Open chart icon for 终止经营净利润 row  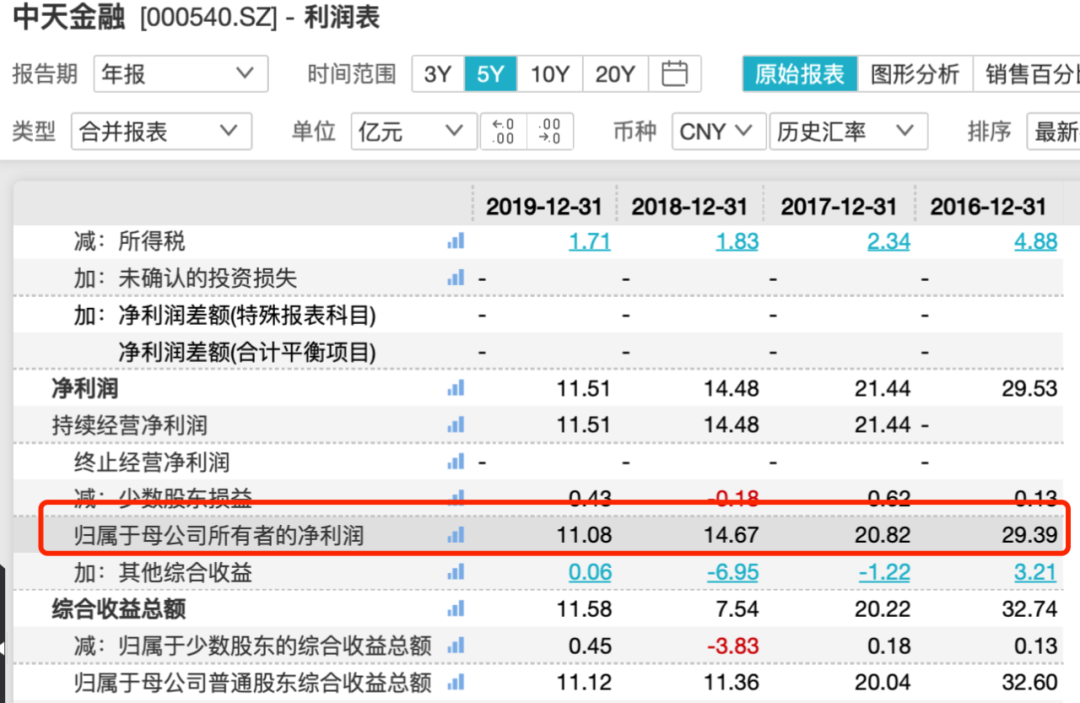pos(455,462)
